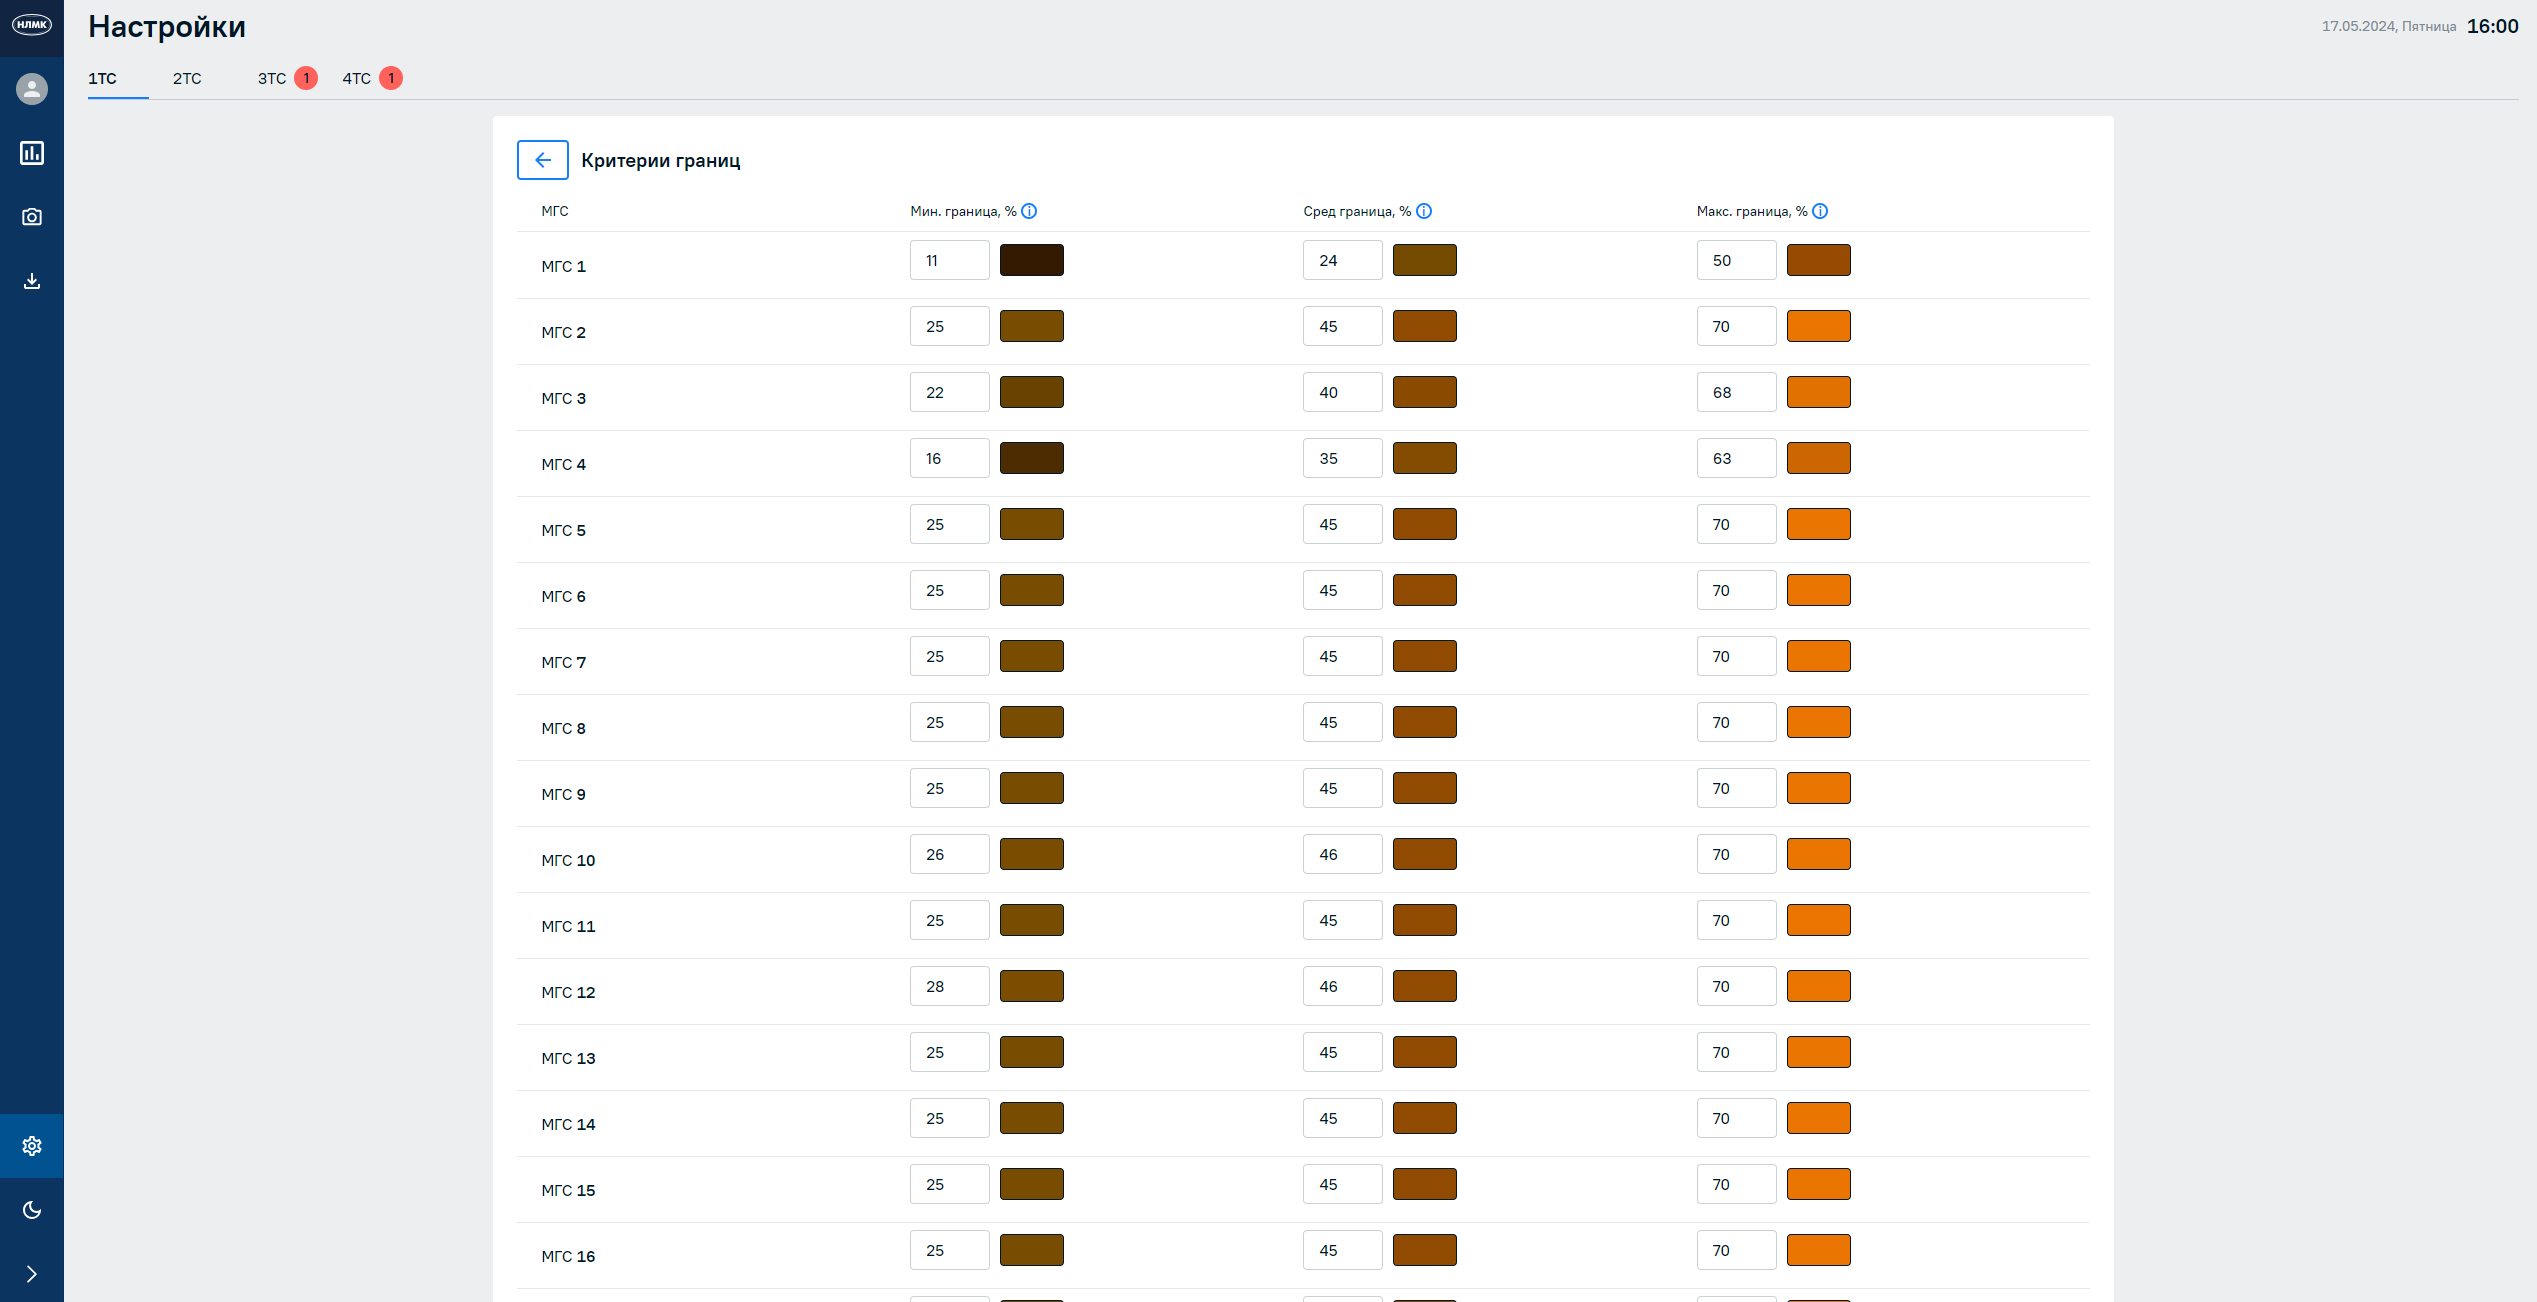Click the 16:00 clock display
The width and height of the screenshot is (2537, 1302).
pos(2492,26)
